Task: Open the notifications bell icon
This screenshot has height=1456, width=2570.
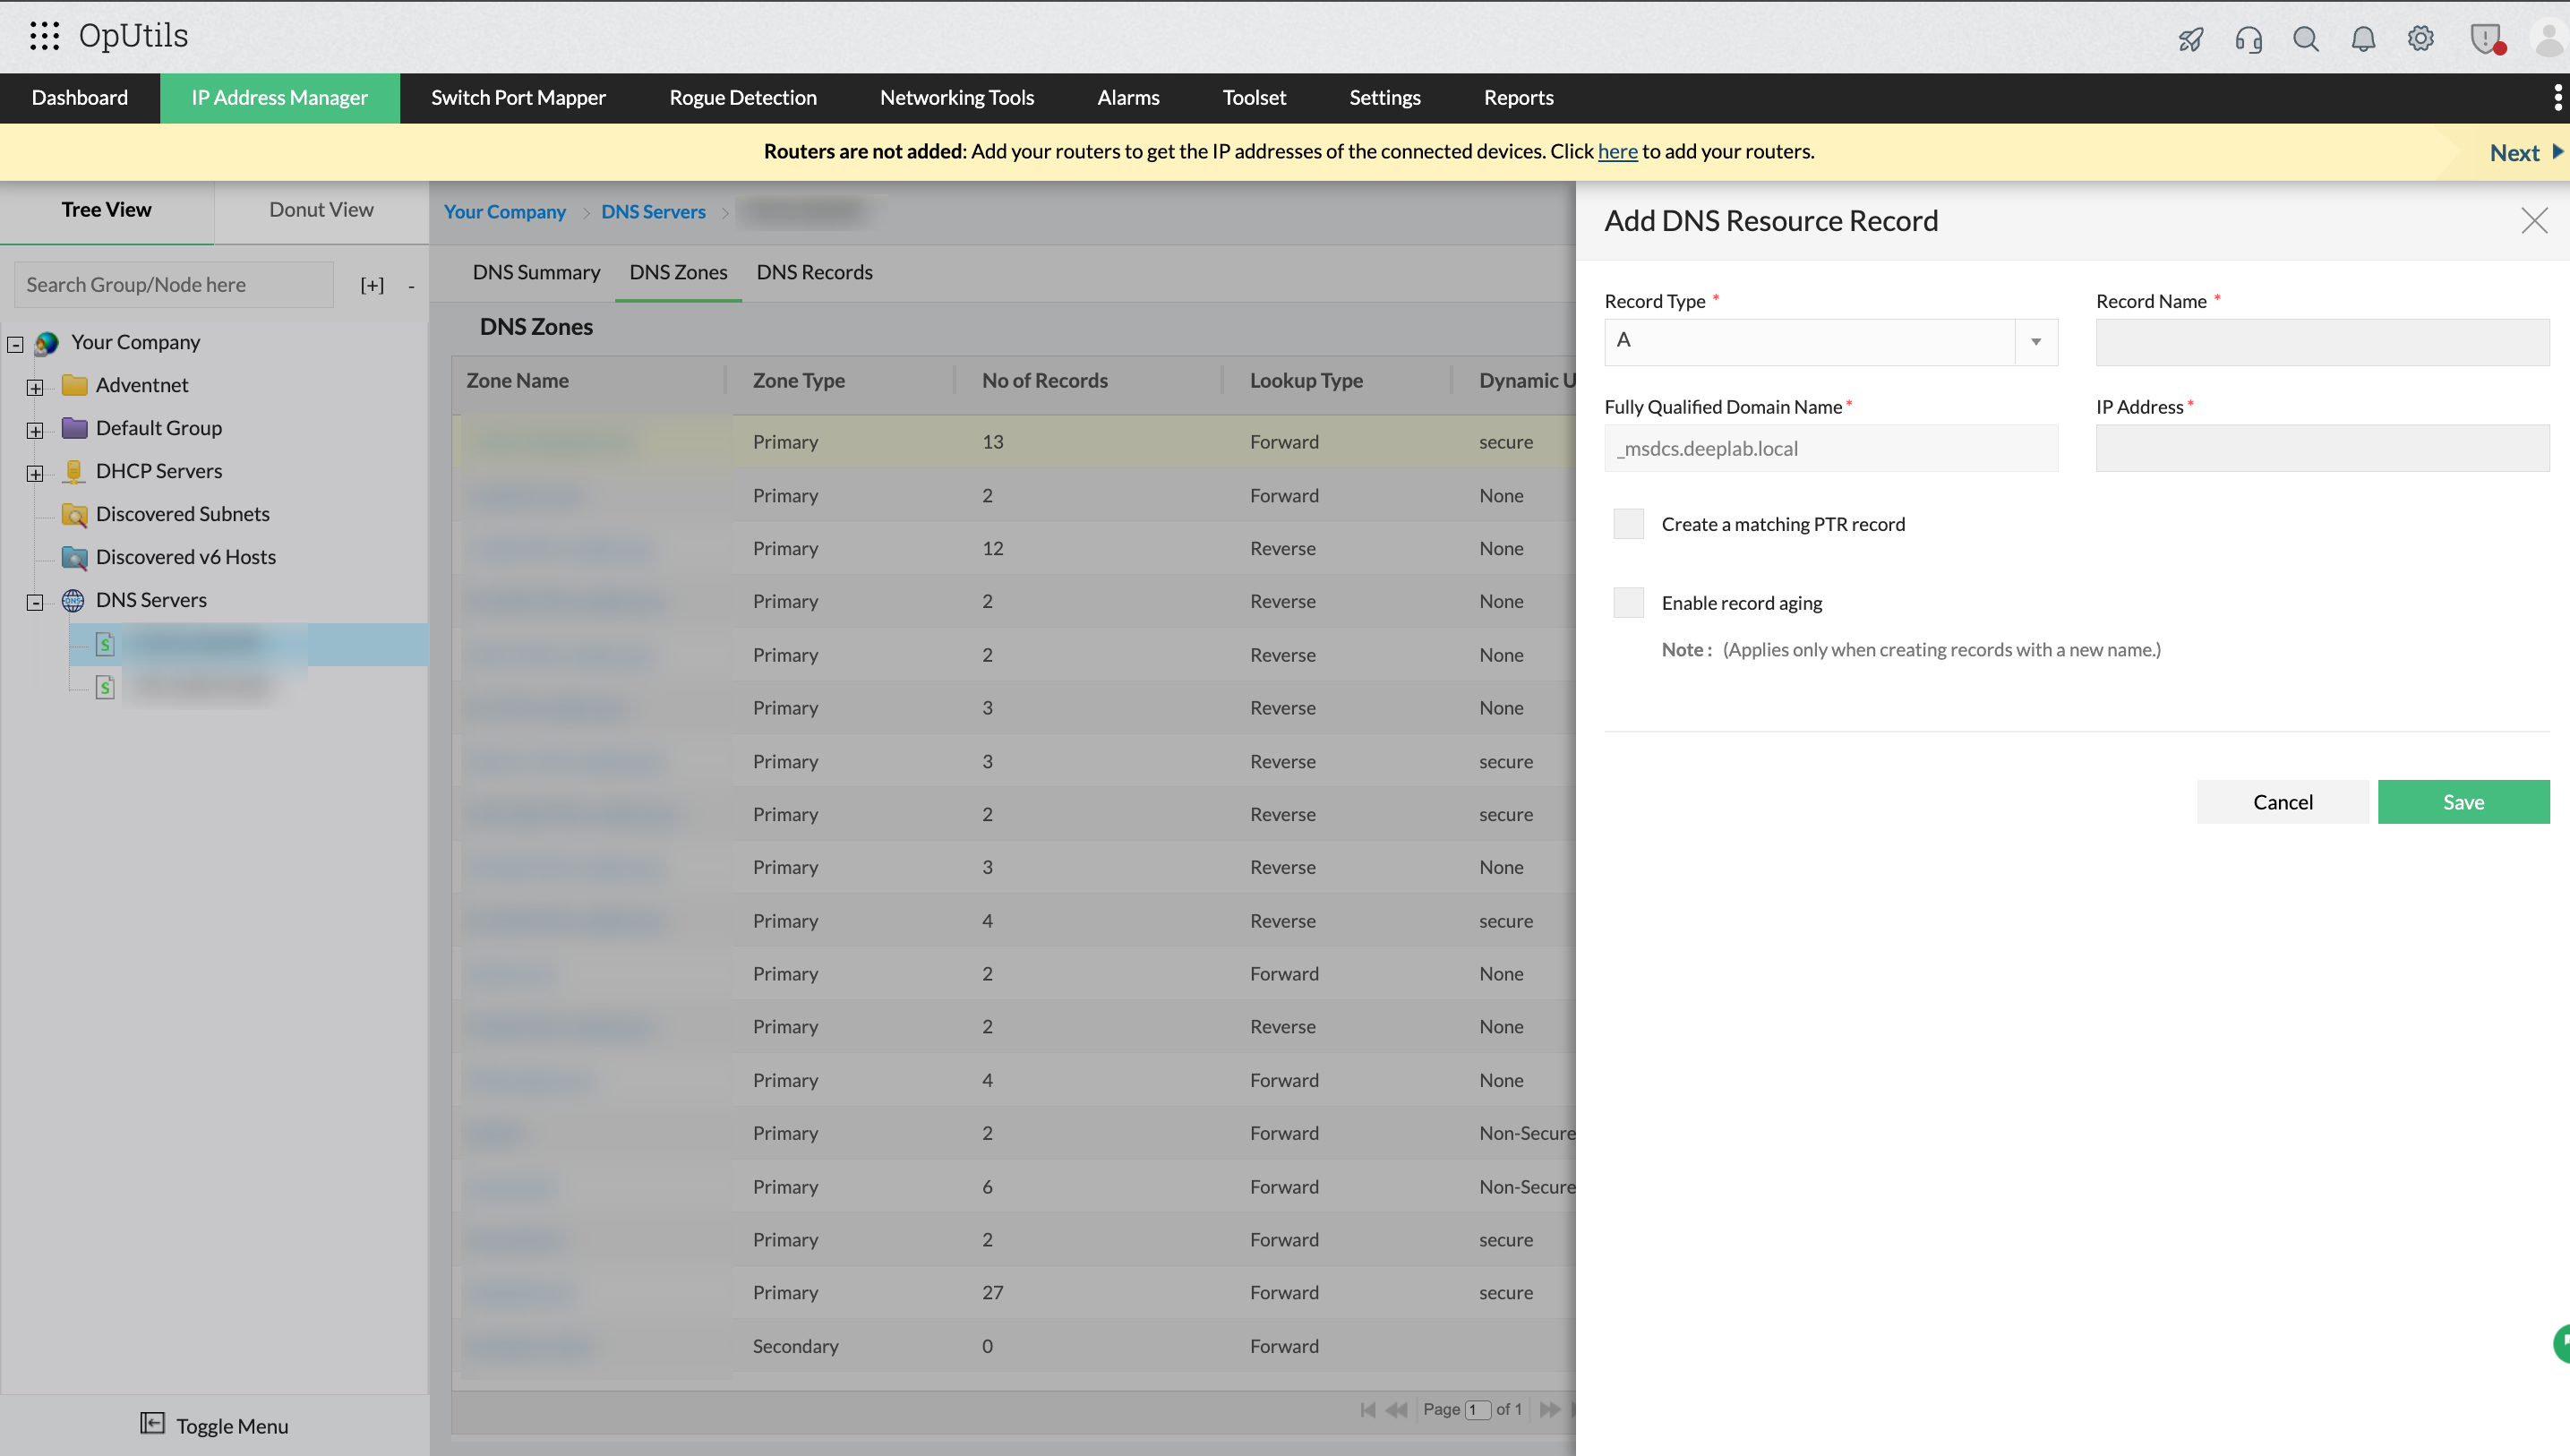Action: click(2362, 39)
